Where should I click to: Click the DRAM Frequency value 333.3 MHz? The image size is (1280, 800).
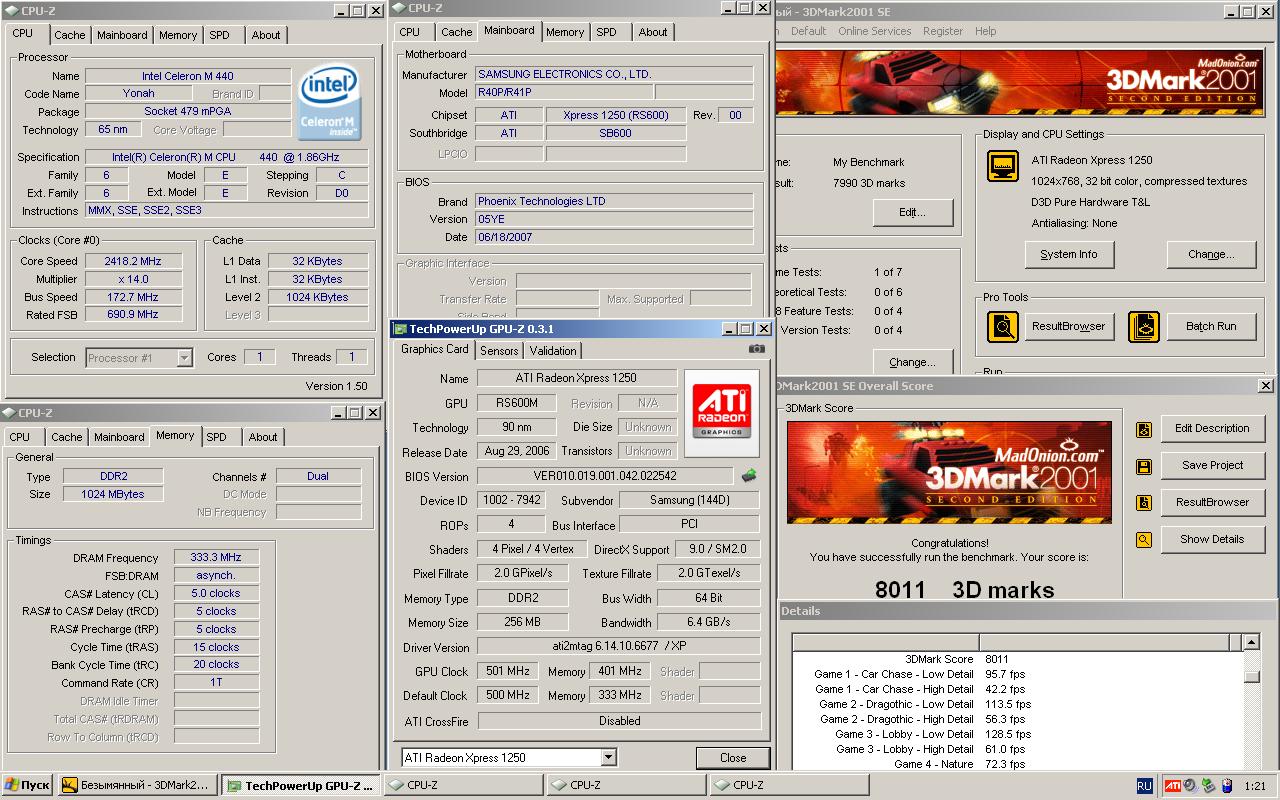216,558
